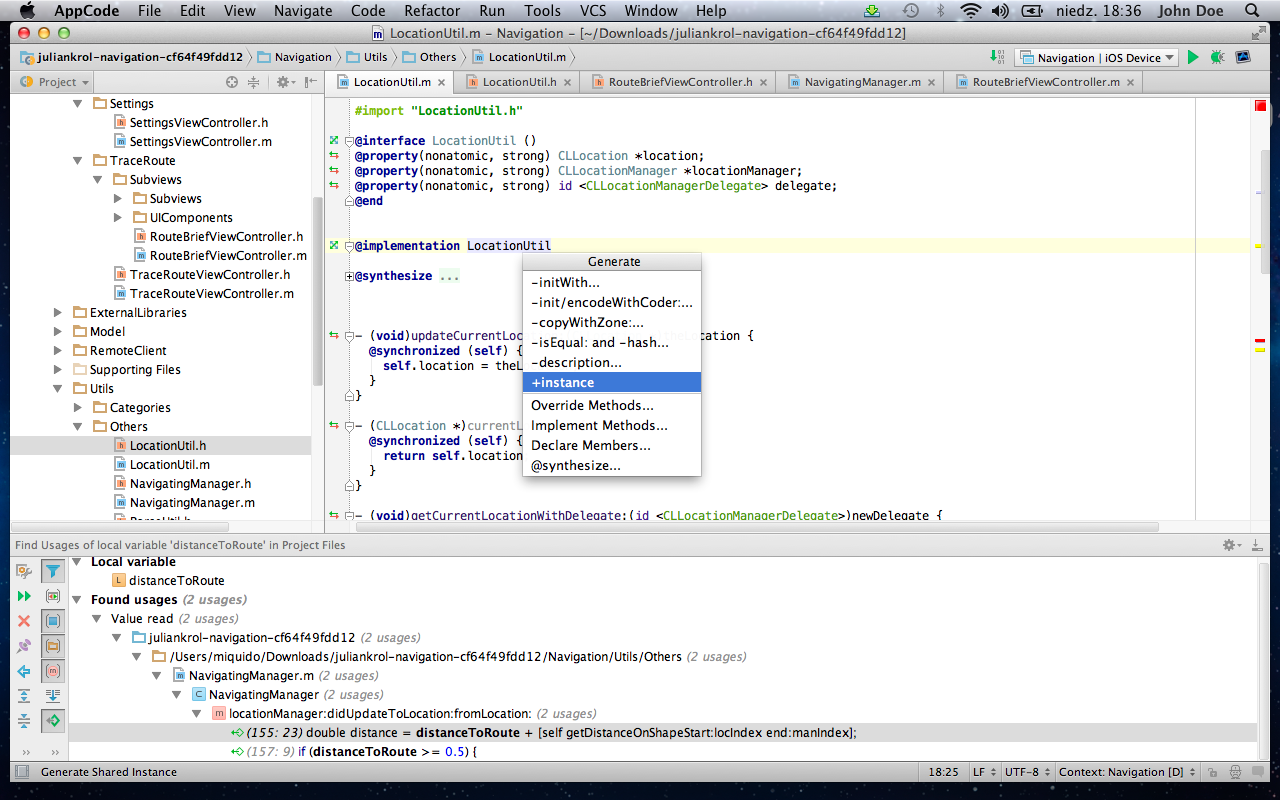The height and width of the screenshot is (800, 1280).
Task: Click the next occurrence down-arrow icon
Action: [53, 696]
